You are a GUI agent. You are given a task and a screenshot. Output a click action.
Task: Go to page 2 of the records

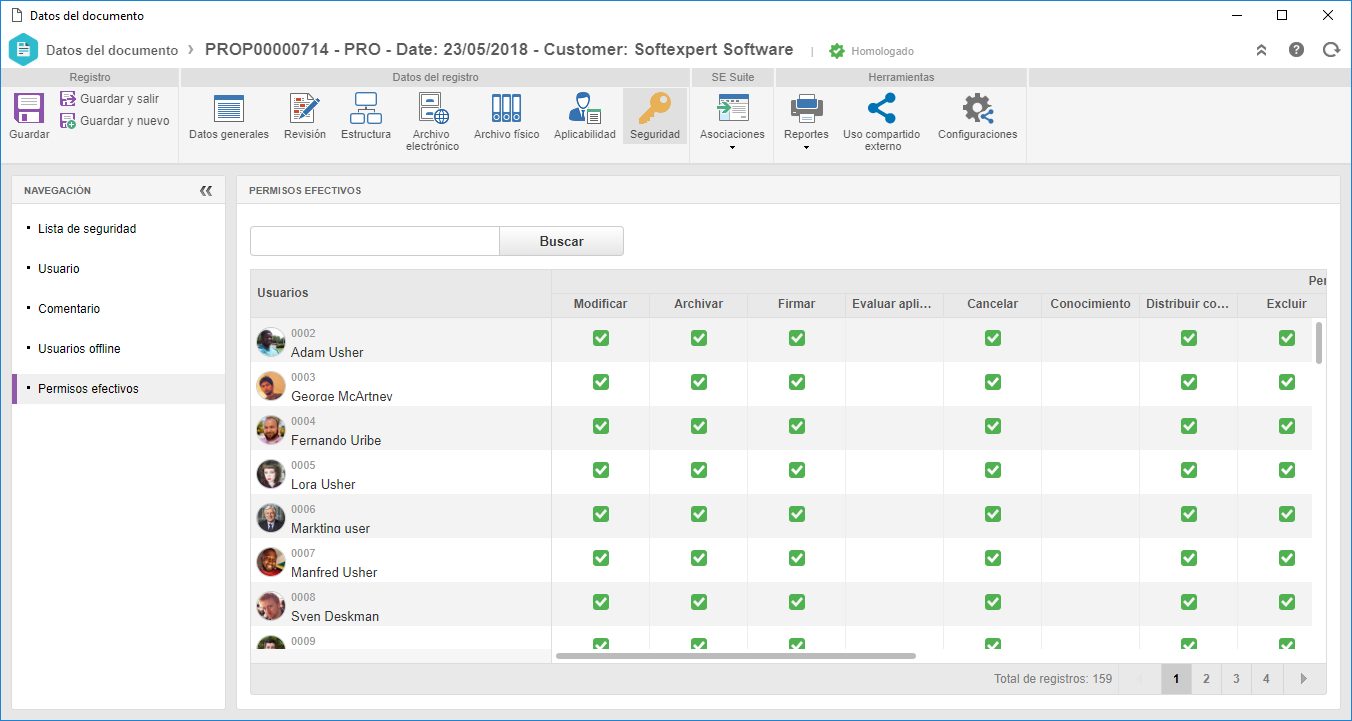pos(1206,679)
